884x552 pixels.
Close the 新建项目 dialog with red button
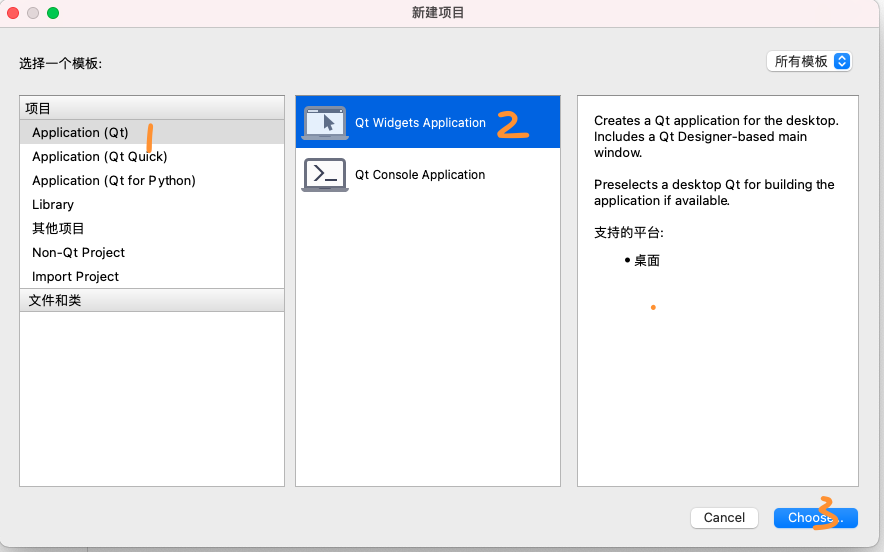click(13, 13)
